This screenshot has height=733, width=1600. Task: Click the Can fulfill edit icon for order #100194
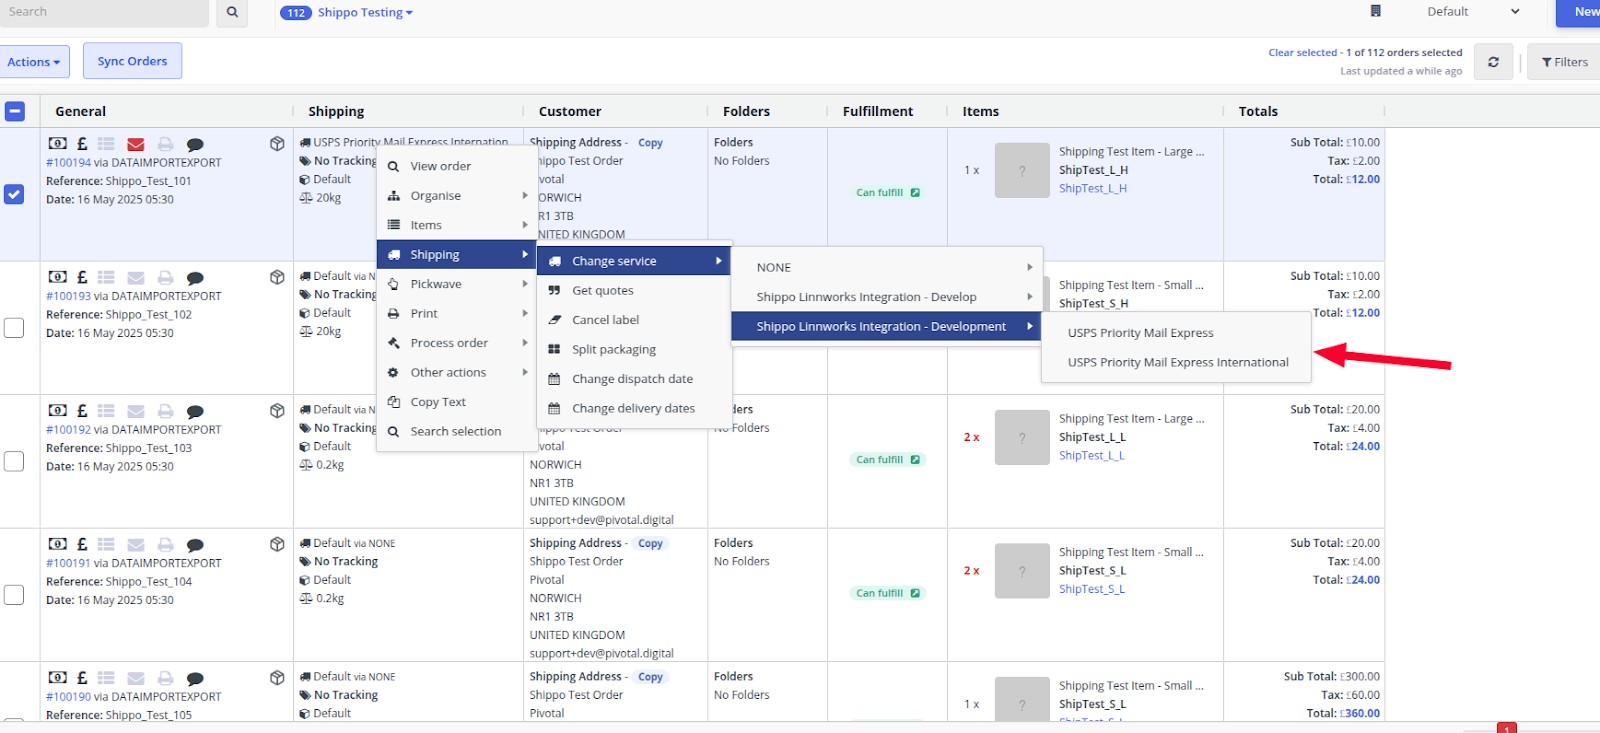(915, 192)
